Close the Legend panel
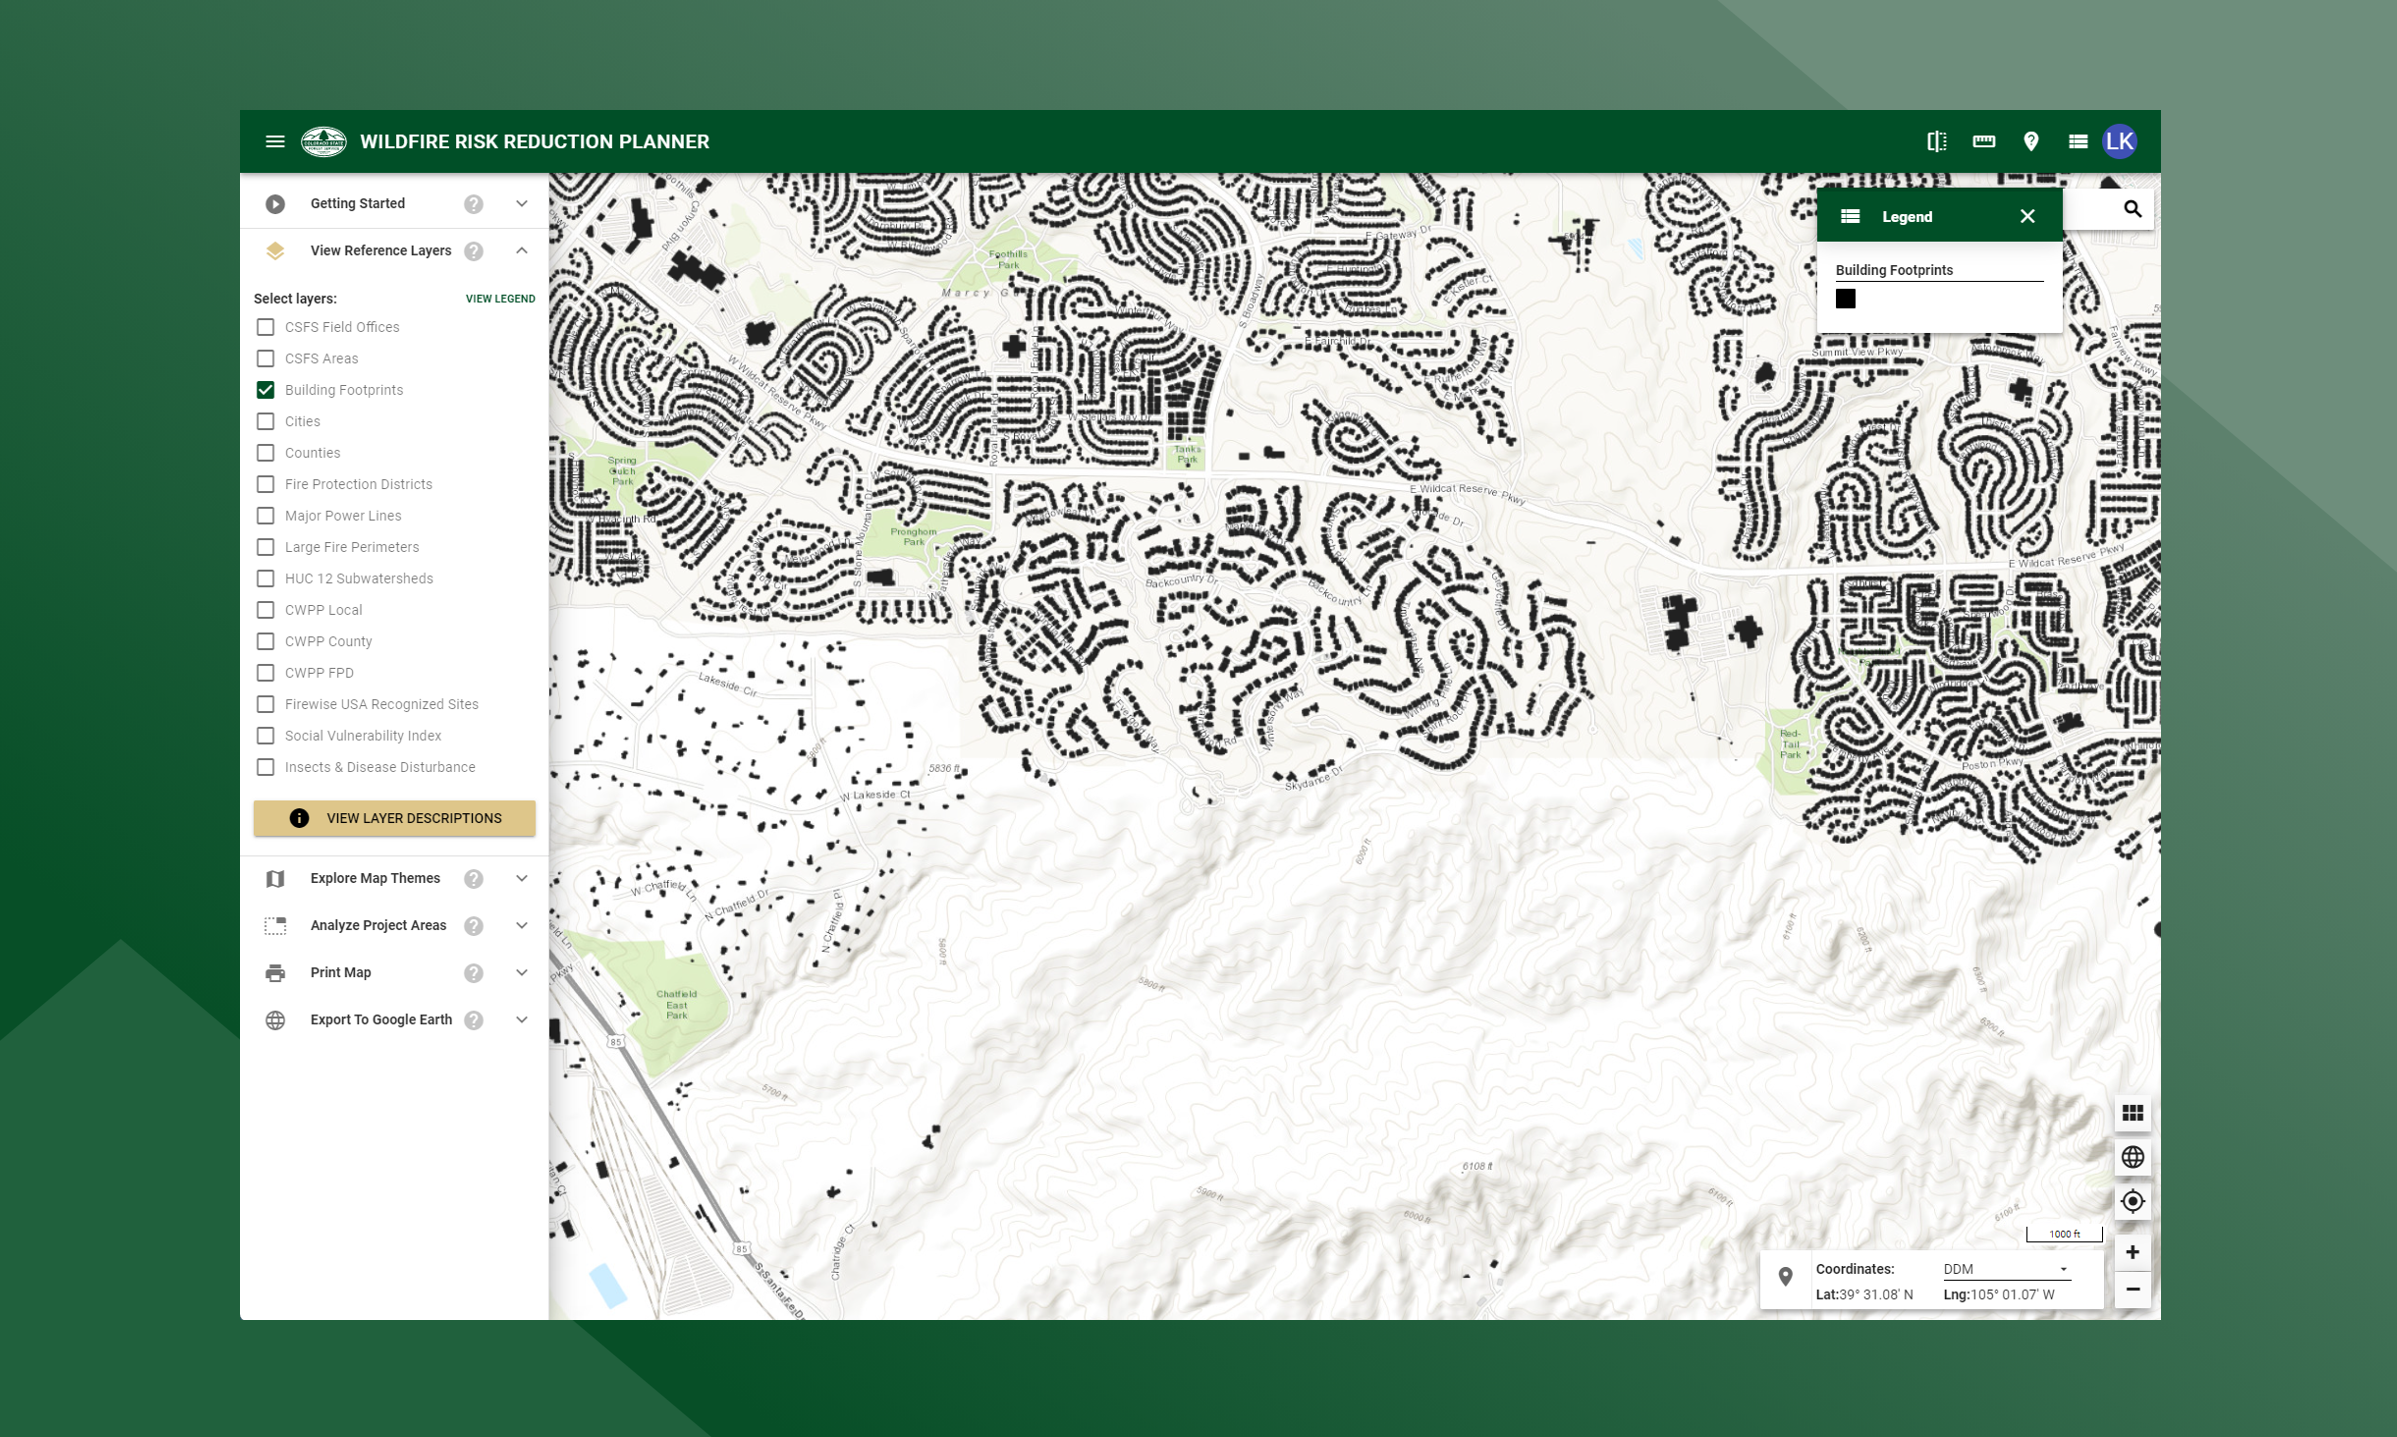The height and width of the screenshot is (1437, 2397). (x=2027, y=216)
